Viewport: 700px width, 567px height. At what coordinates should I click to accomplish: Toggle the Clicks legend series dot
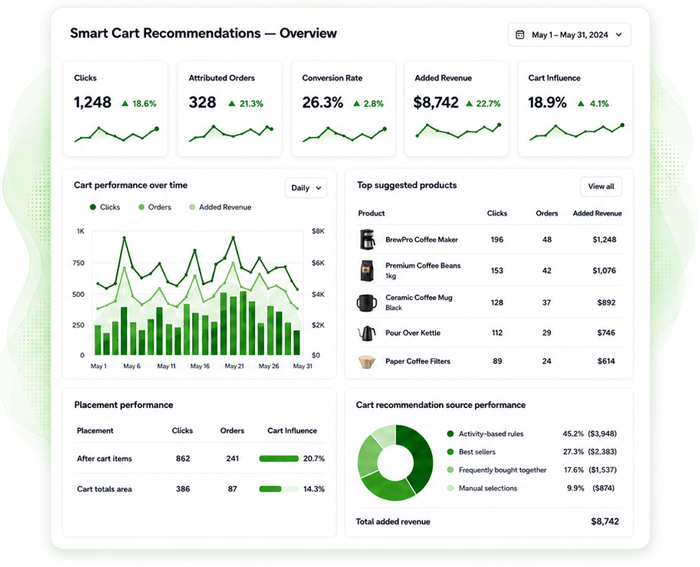[x=93, y=207]
